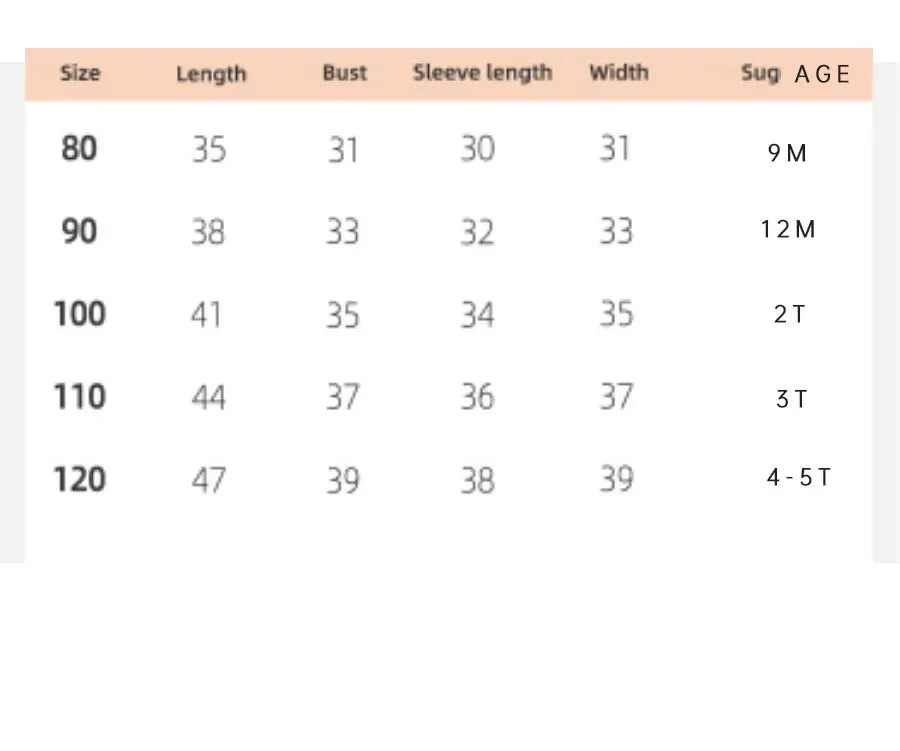Click the Sleeve length column header
900x751 pixels.
click(482, 73)
